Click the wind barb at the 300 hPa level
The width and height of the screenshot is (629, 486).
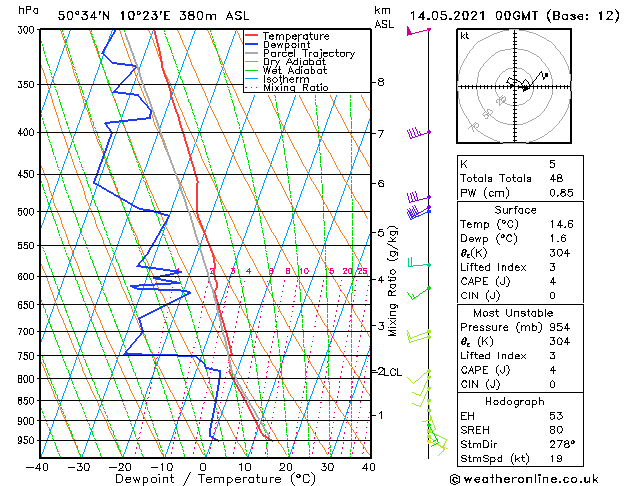pyautogui.click(x=418, y=31)
